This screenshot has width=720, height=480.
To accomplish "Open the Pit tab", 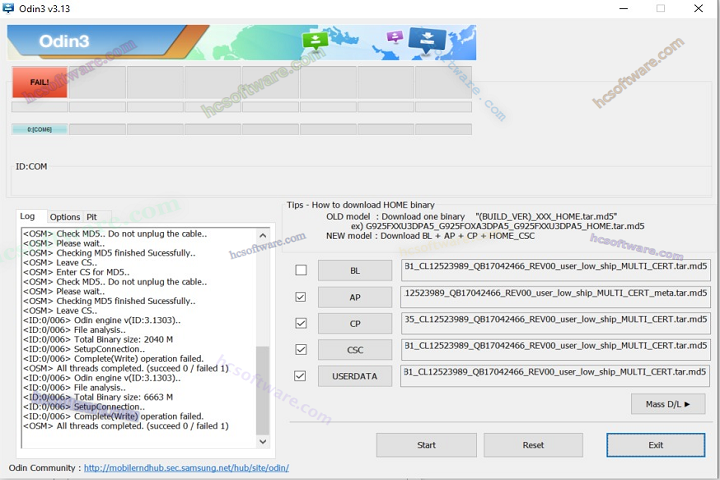I will point(92,217).
